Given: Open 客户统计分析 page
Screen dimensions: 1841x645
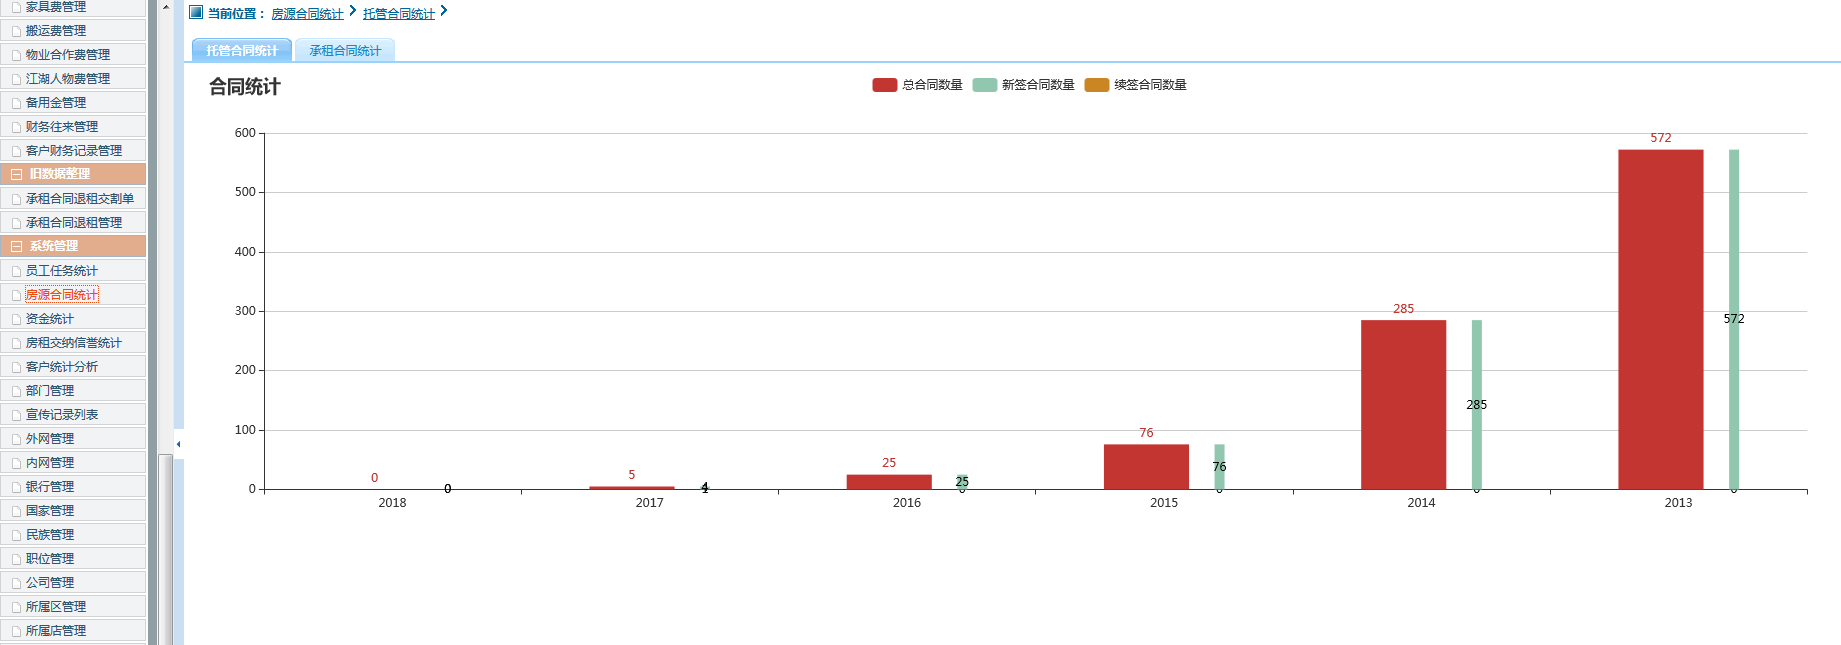Looking at the screenshot, I should click(73, 367).
